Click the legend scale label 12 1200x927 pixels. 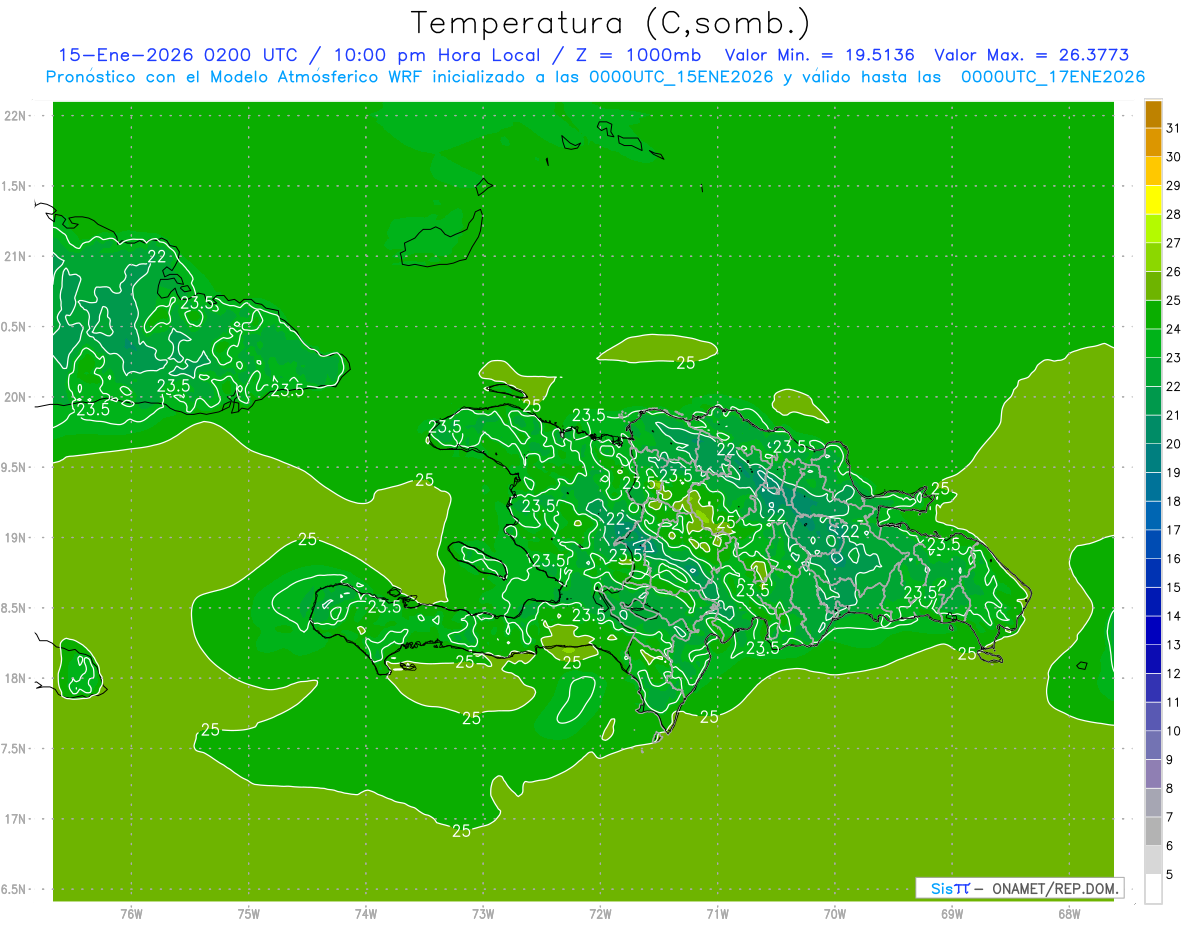(x=1174, y=674)
